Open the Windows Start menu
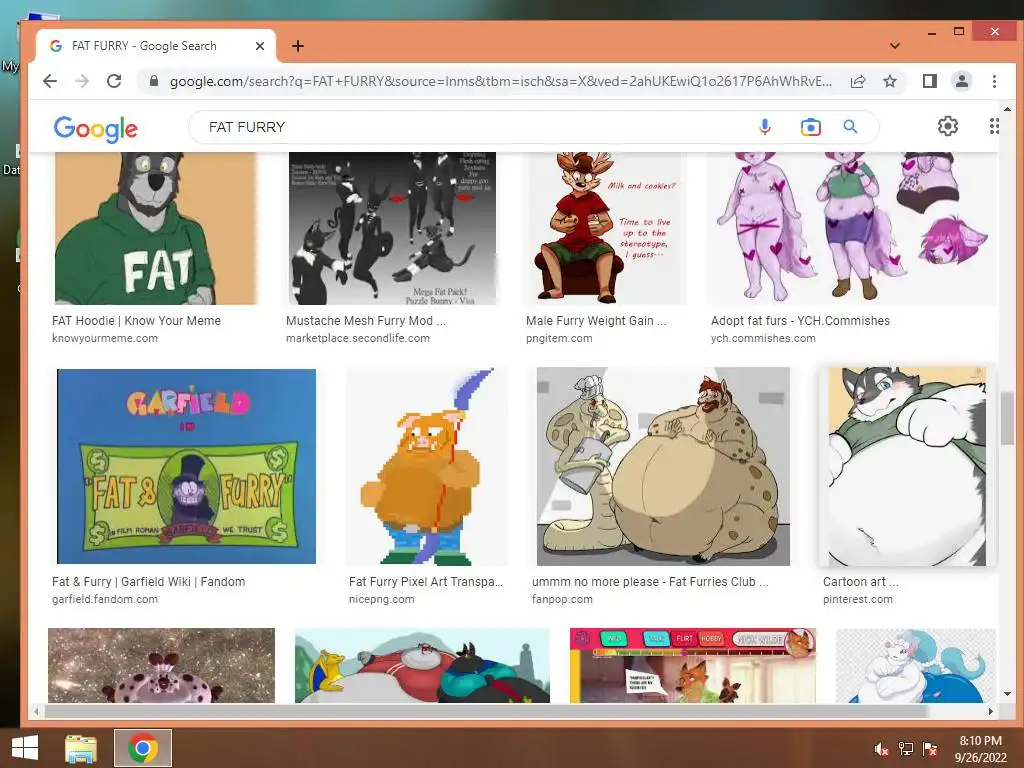This screenshot has width=1024, height=768. coord(25,748)
